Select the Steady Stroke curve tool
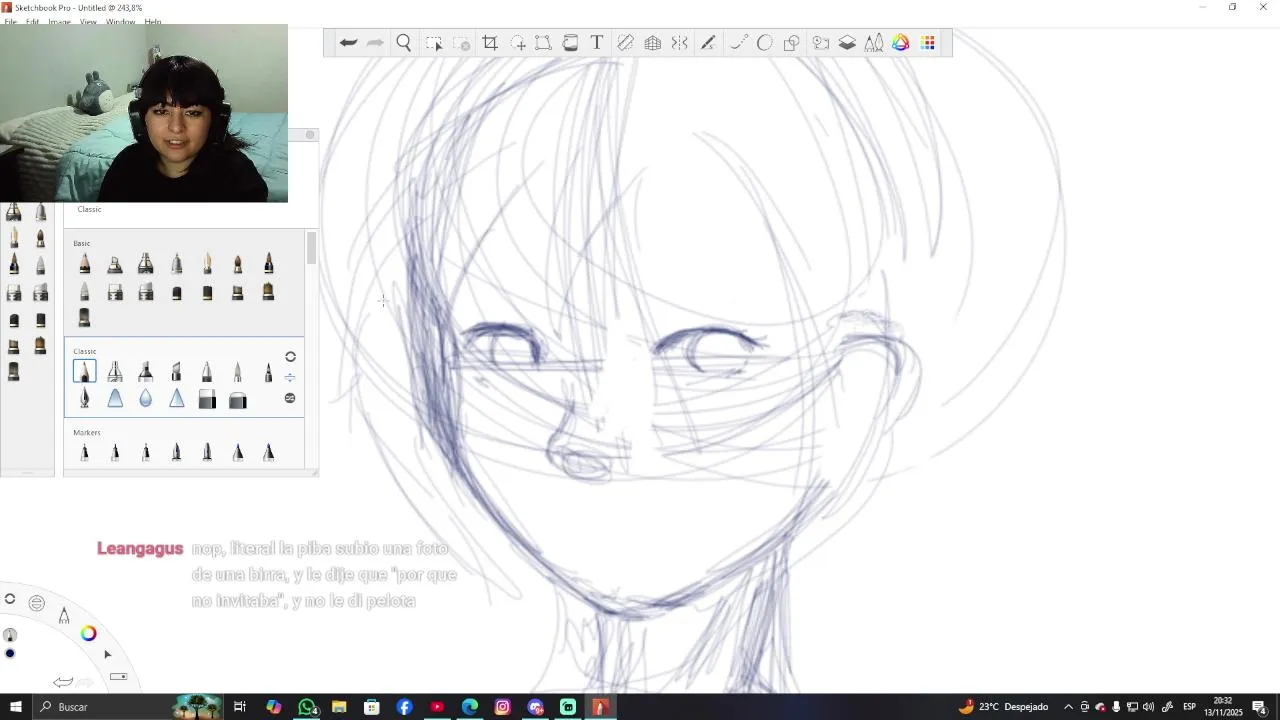 [739, 43]
